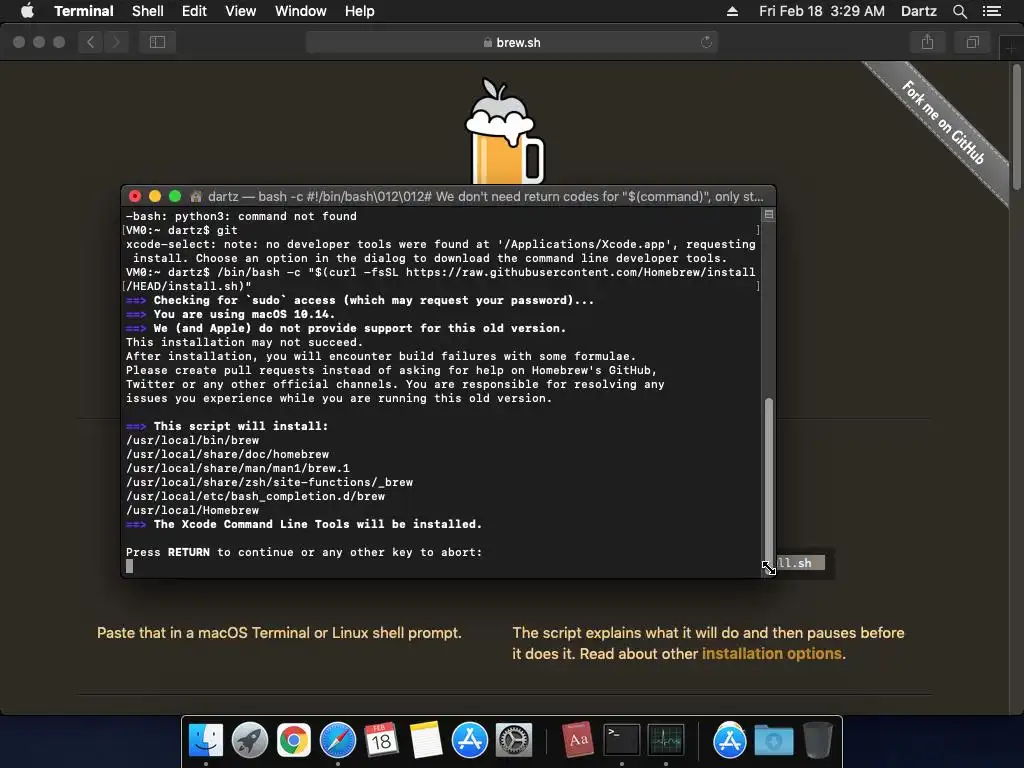Open the installation options link
Screen dimensions: 1024x768
(x=771, y=653)
